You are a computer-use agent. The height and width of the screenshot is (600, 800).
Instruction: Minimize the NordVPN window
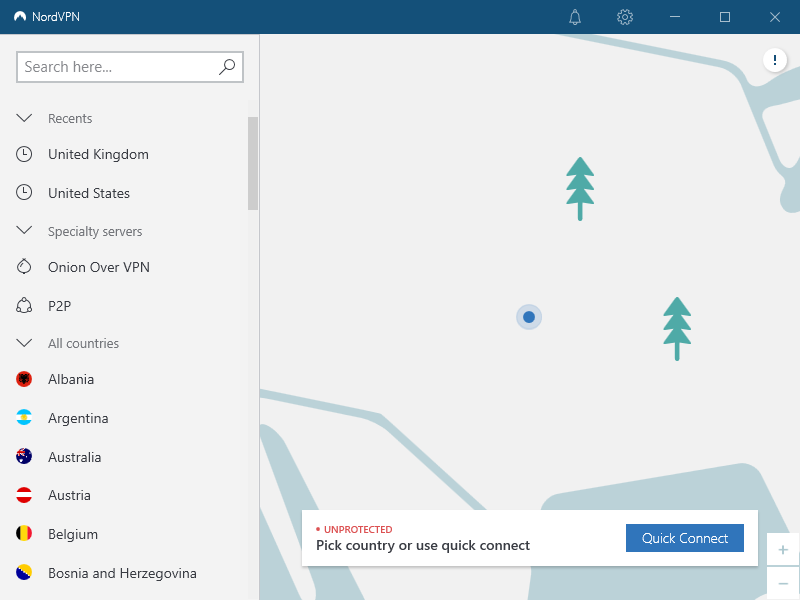[x=675, y=17]
